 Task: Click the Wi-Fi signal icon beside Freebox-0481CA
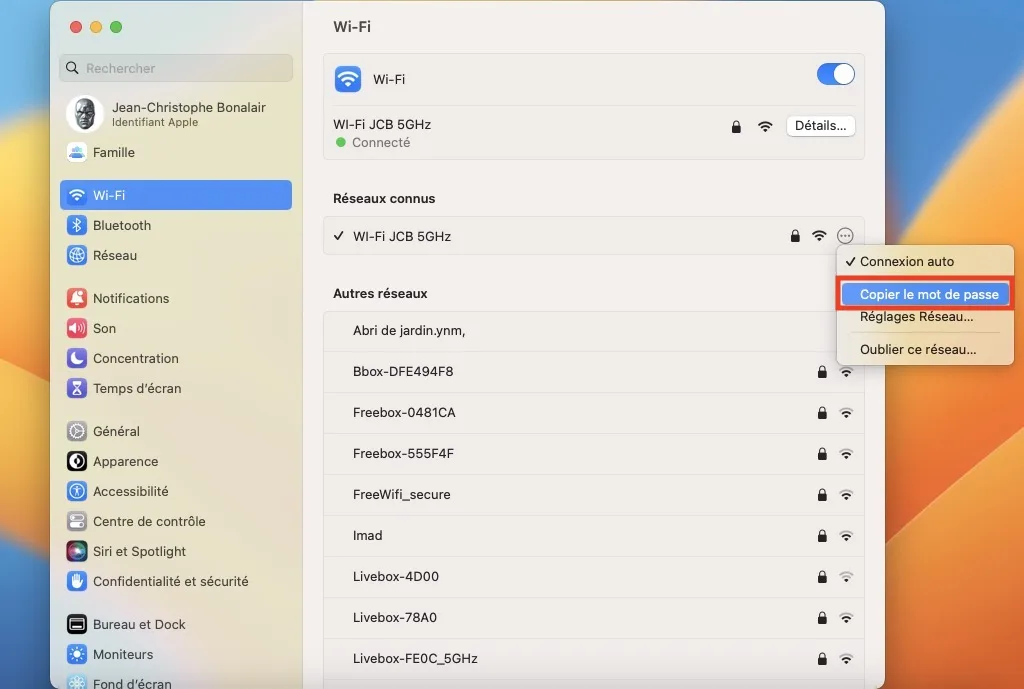(x=847, y=412)
